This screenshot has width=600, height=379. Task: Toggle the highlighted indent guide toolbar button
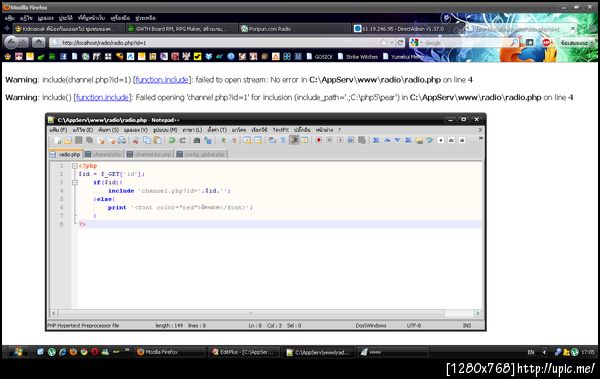point(294,140)
